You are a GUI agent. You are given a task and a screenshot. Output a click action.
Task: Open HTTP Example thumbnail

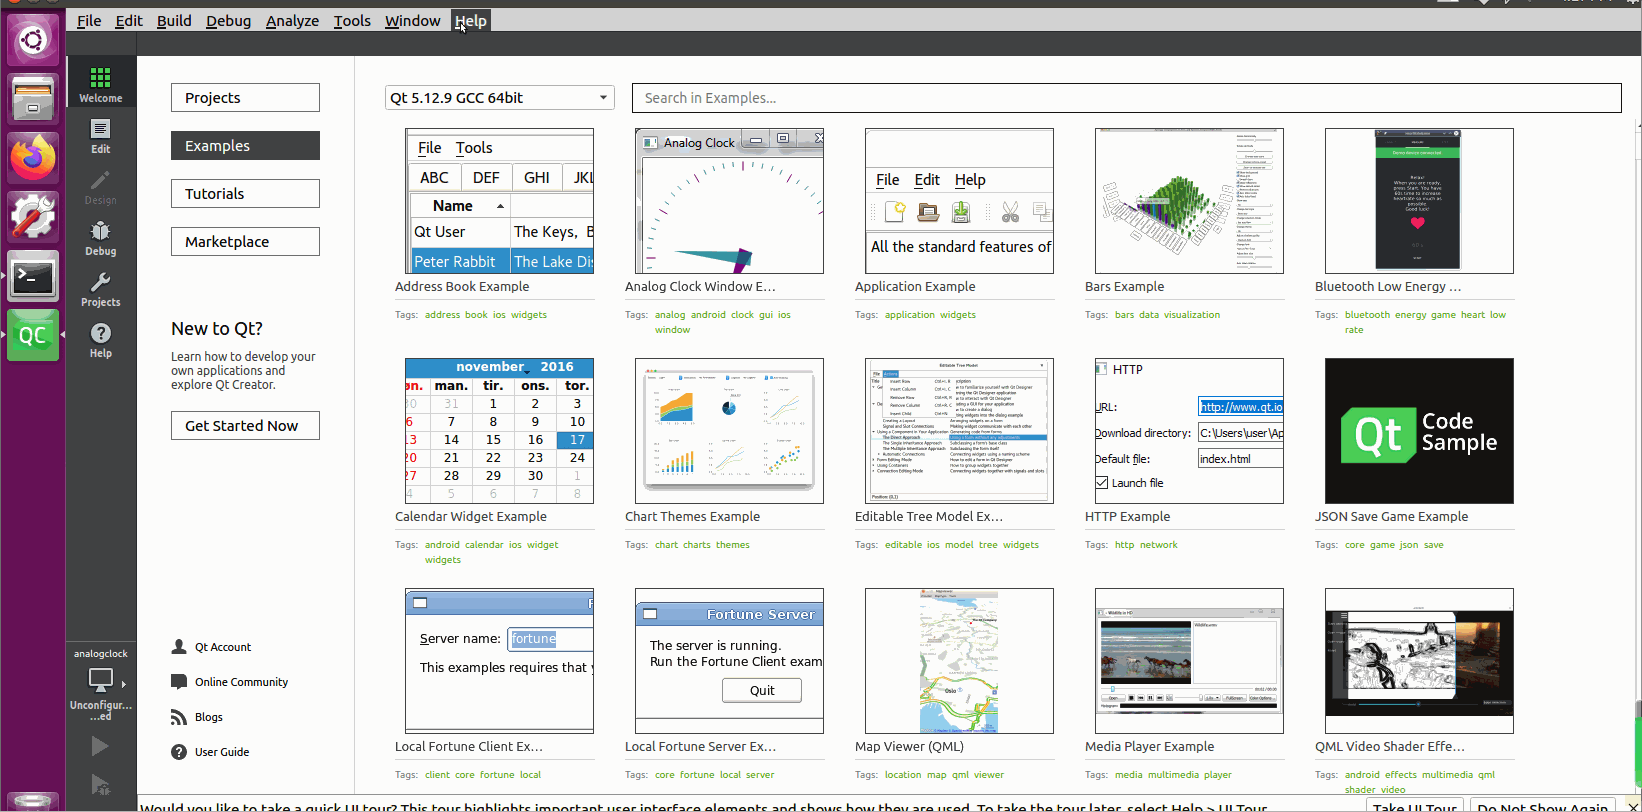pos(1189,431)
